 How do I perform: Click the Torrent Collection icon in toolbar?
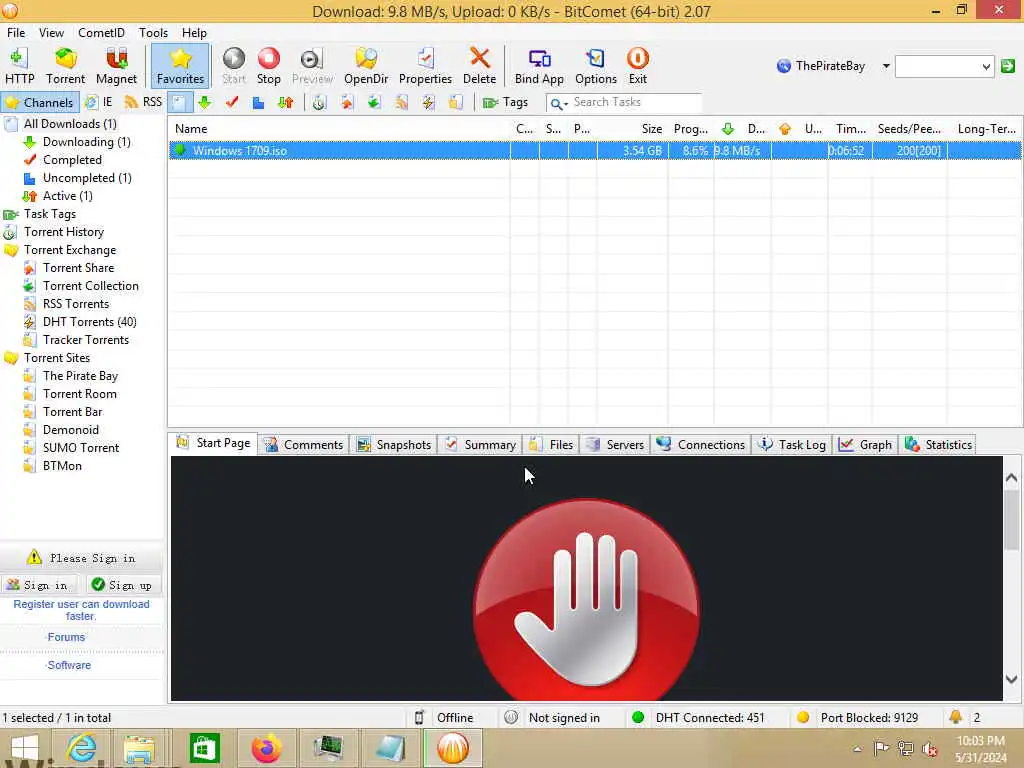374,103
